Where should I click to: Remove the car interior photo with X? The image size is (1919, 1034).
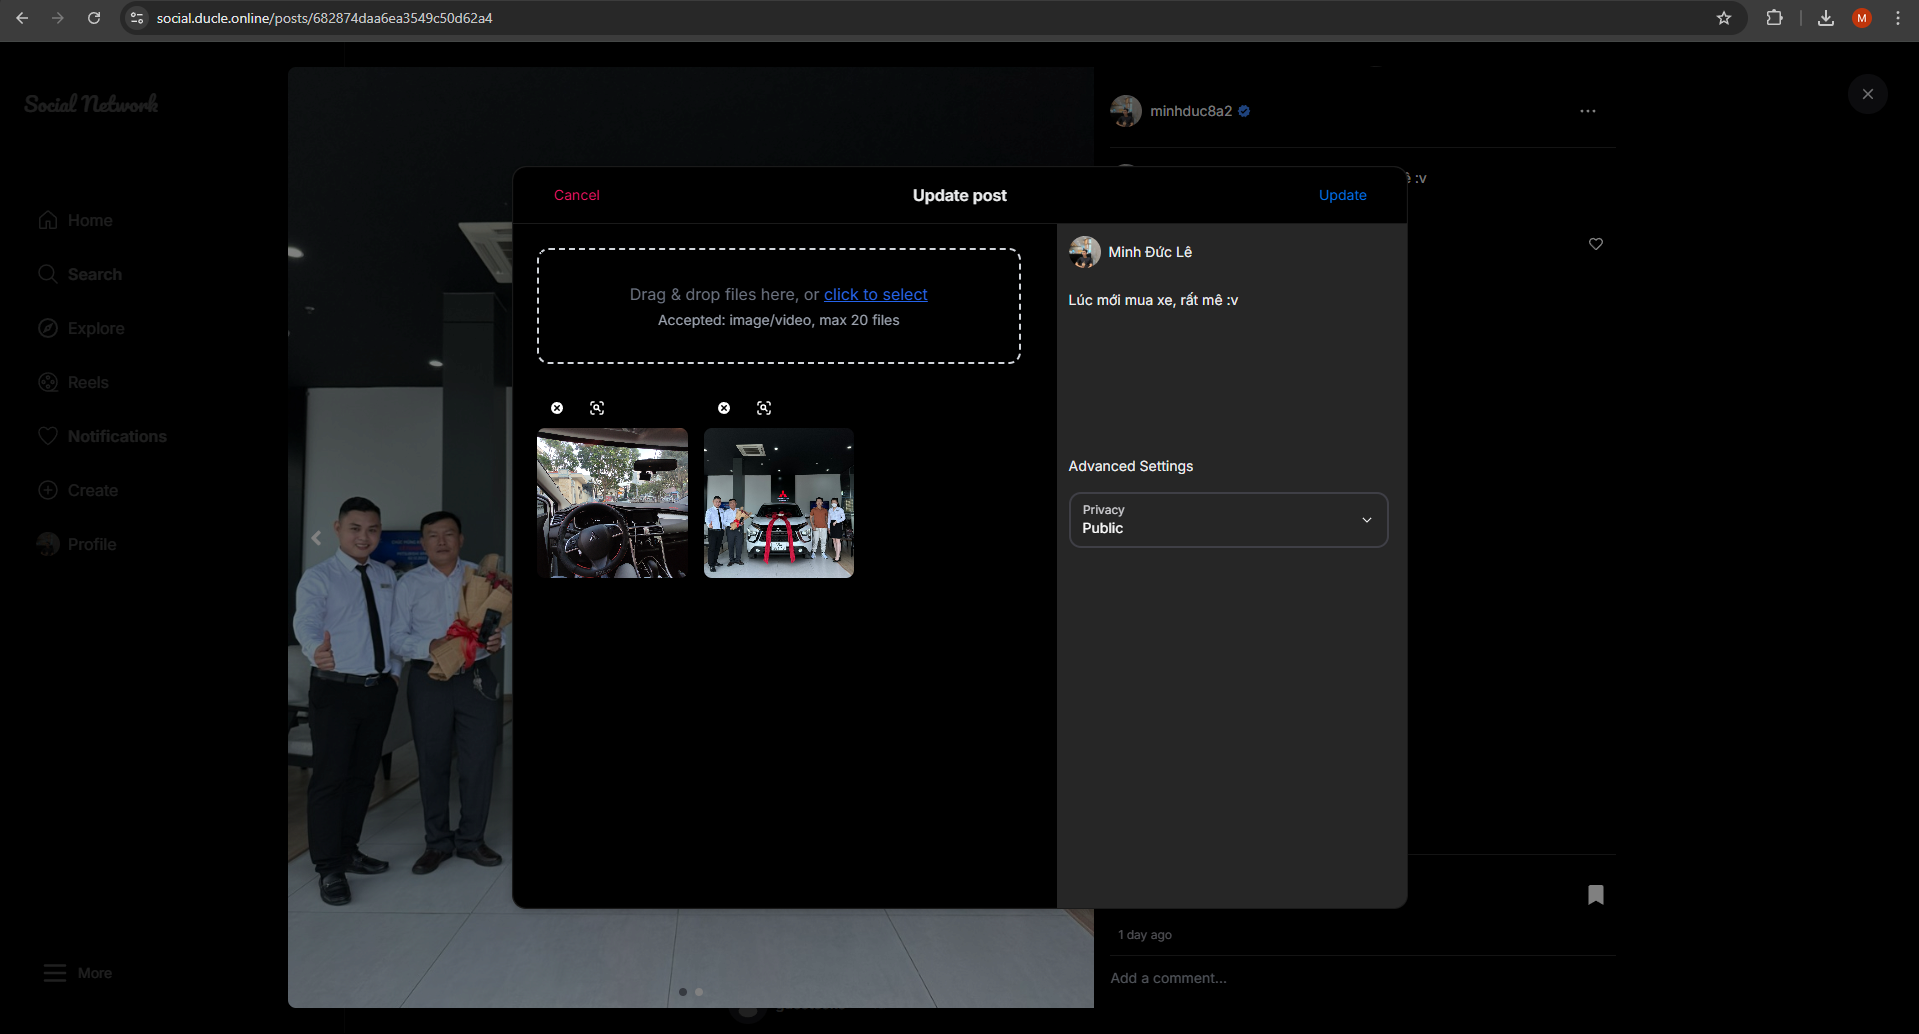pos(557,408)
